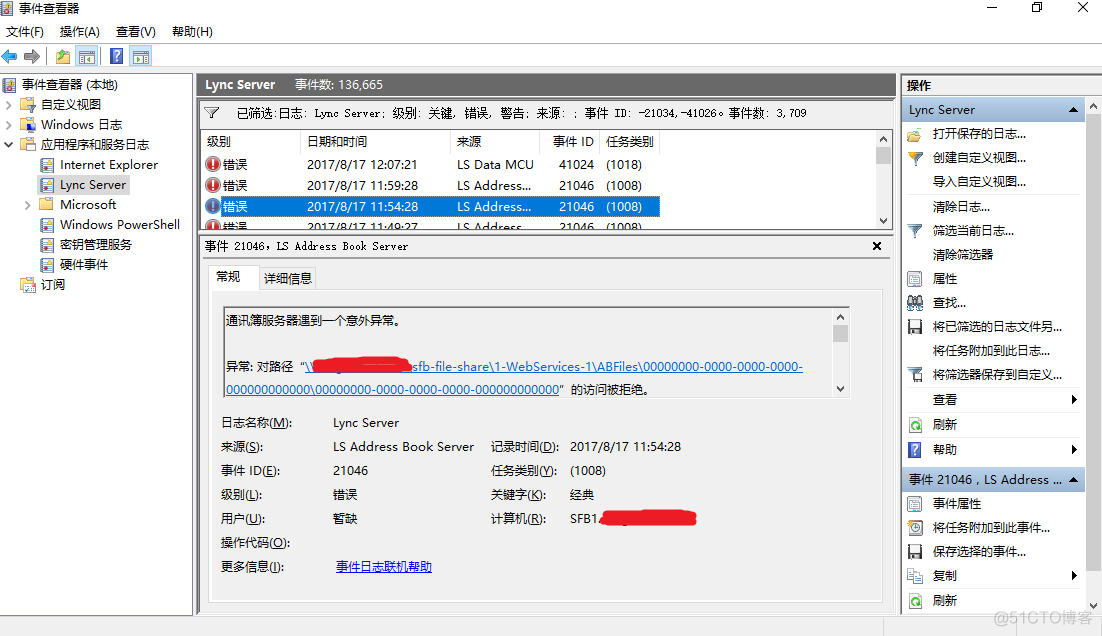Expand the Windows 日志 tree node

tap(8, 125)
